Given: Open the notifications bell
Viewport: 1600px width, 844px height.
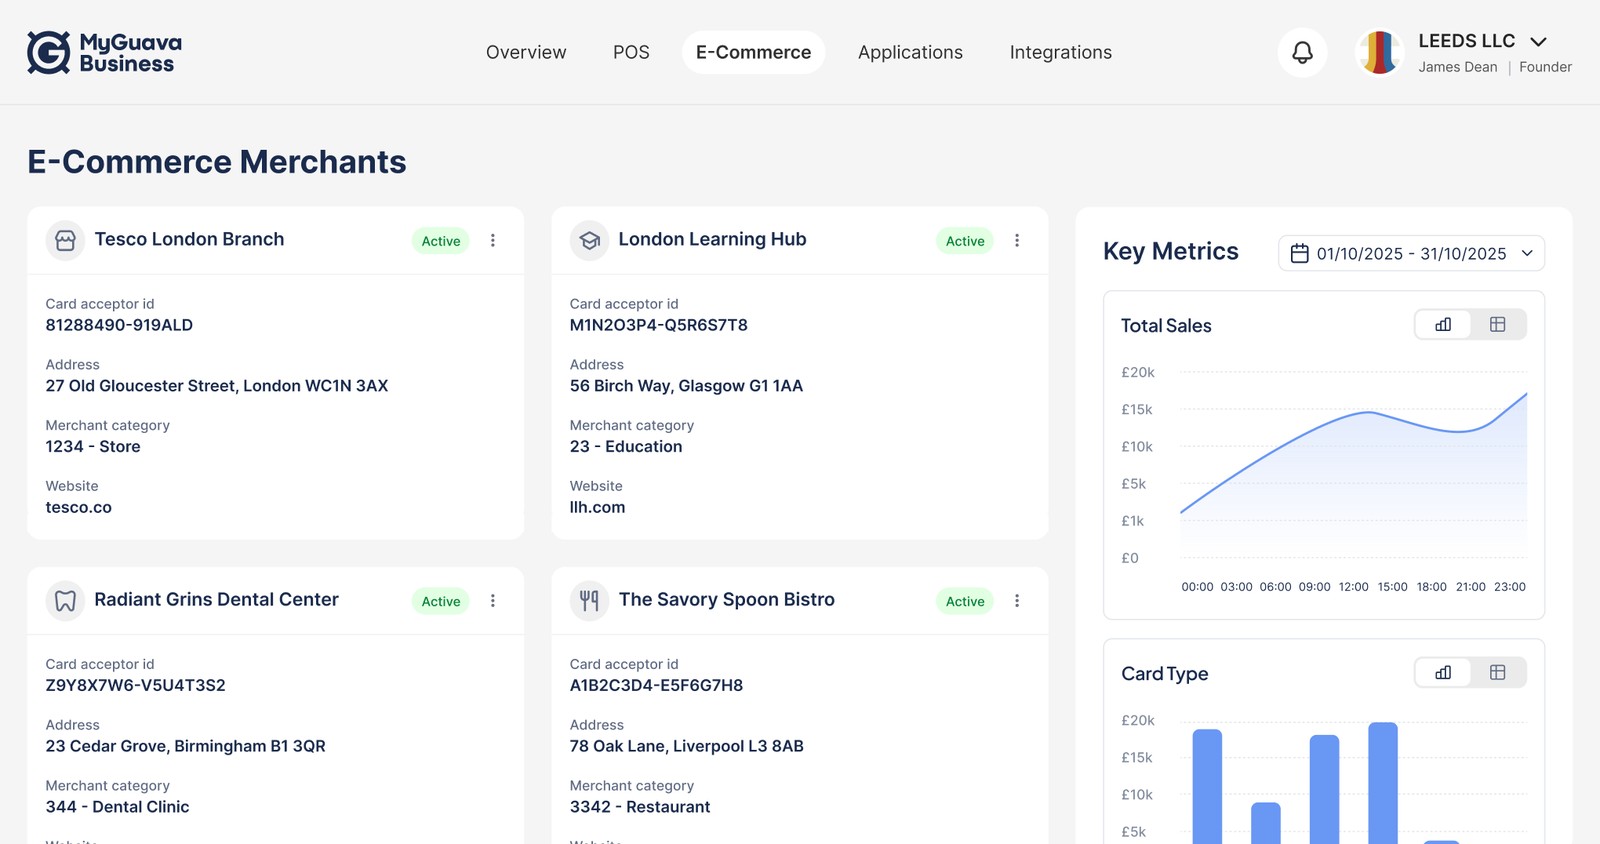Looking at the screenshot, I should 1302,52.
